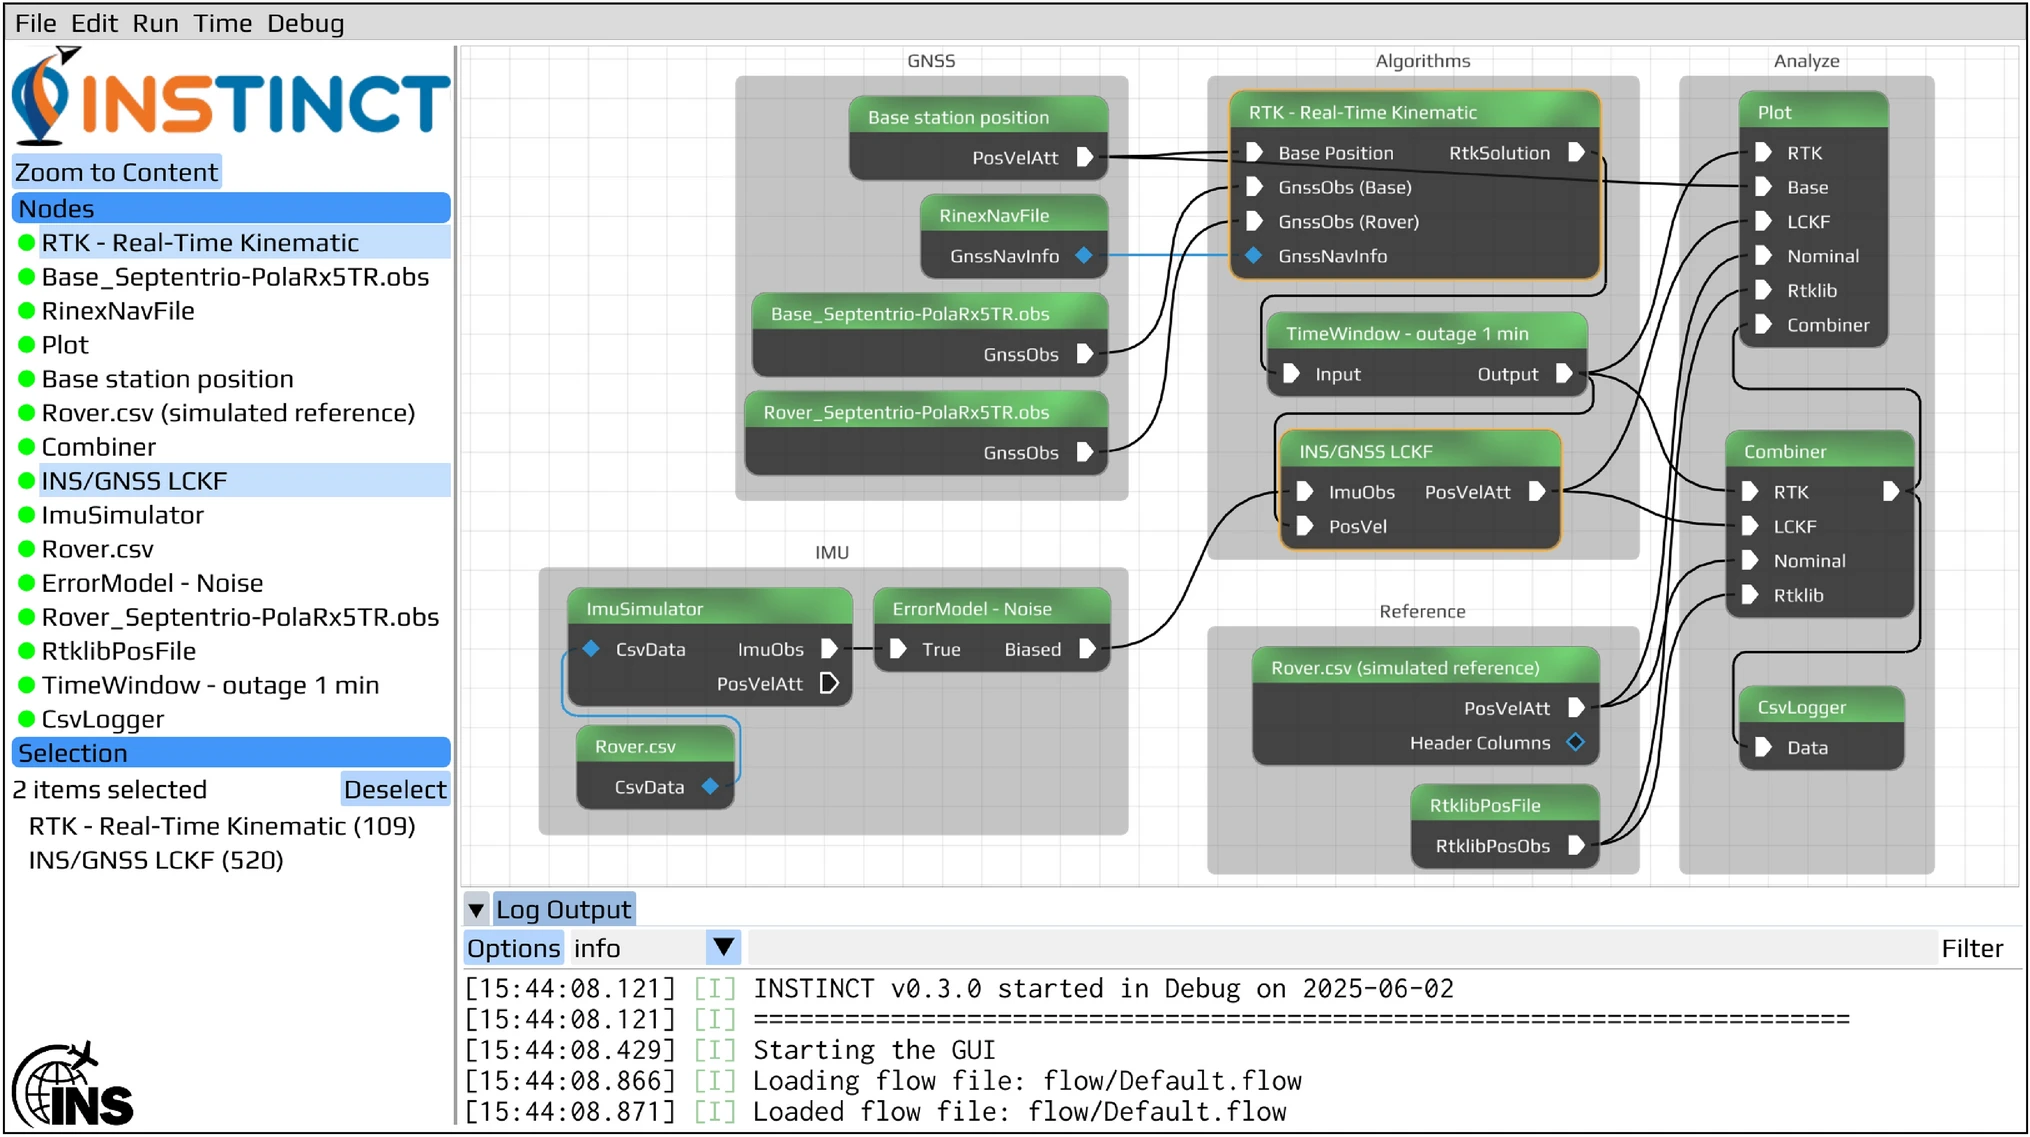Open the info log level dropdown
This screenshot has width=2030, height=1137.
click(x=655, y=948)
